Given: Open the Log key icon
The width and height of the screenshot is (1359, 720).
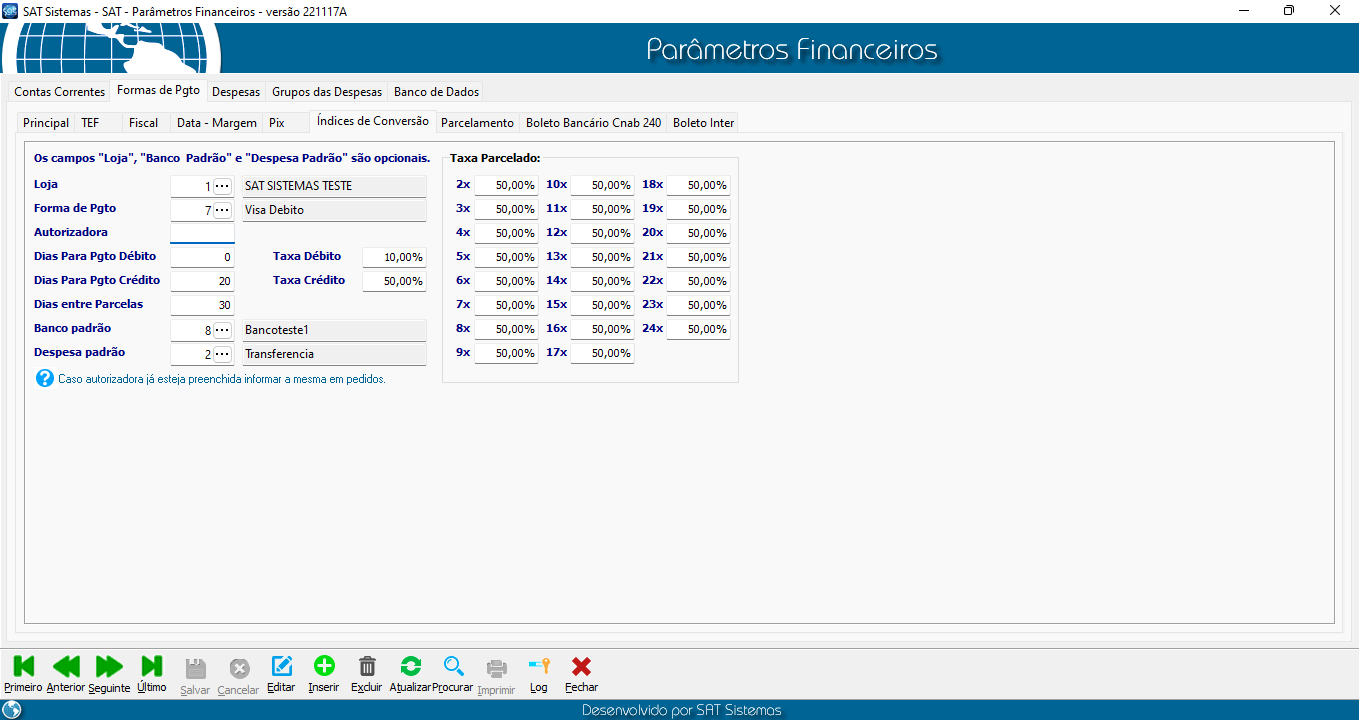Looking at the screenshot, I should pyautogui.click(x=539, y=667).
